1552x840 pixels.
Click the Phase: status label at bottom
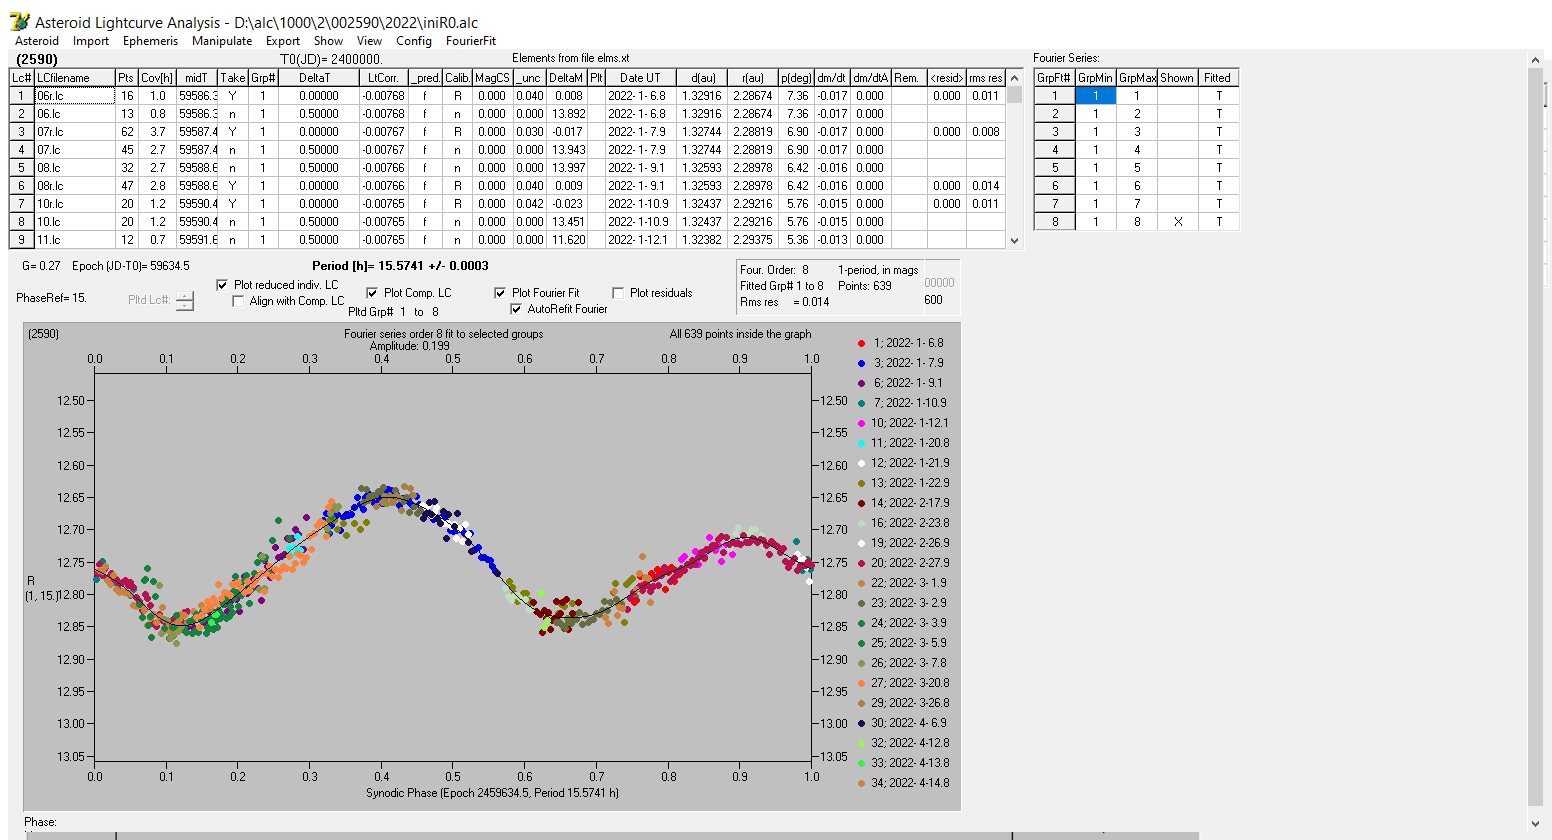pos(41,822)
